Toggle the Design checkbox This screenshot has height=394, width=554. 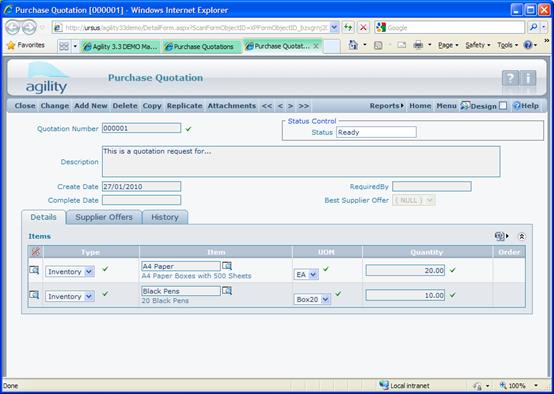point(503,106)
